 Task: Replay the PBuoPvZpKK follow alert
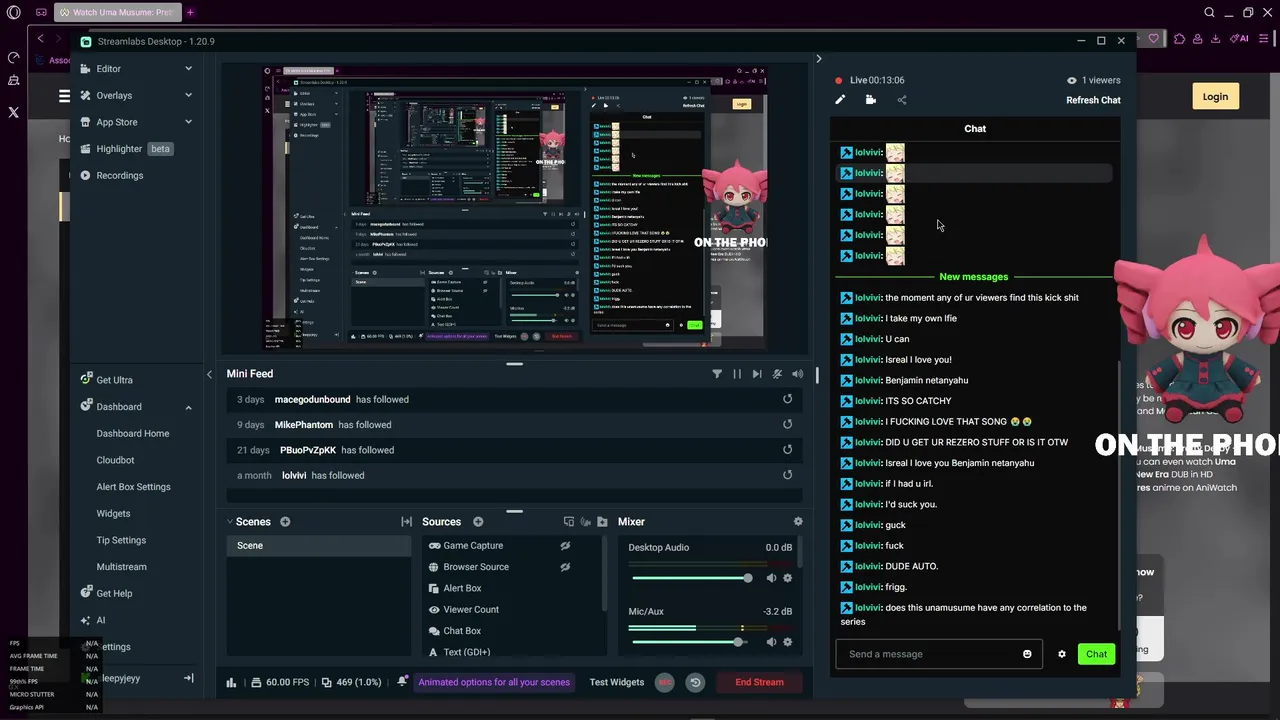point(787,450)
